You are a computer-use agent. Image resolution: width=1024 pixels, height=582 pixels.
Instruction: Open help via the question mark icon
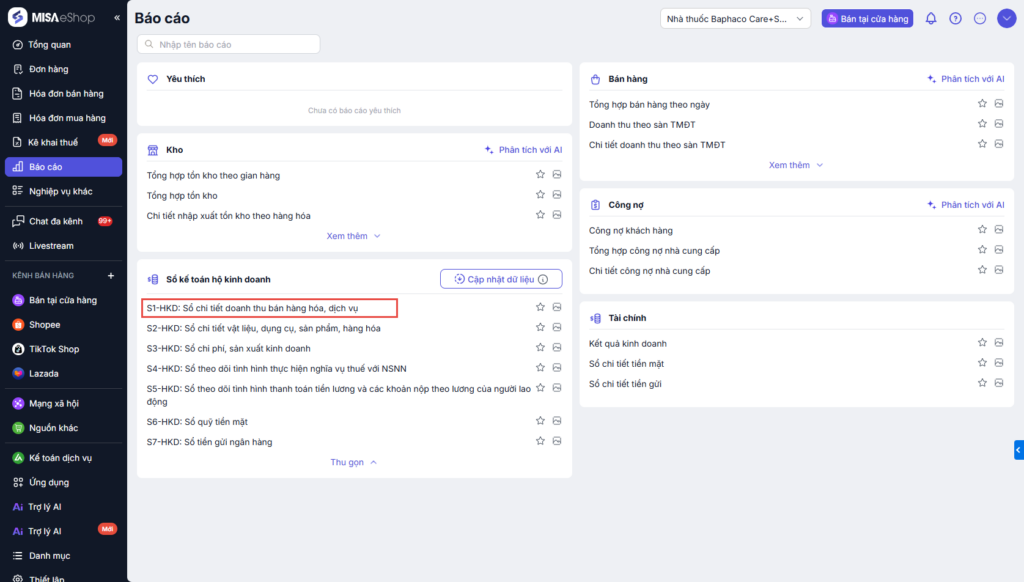(955, 18)
